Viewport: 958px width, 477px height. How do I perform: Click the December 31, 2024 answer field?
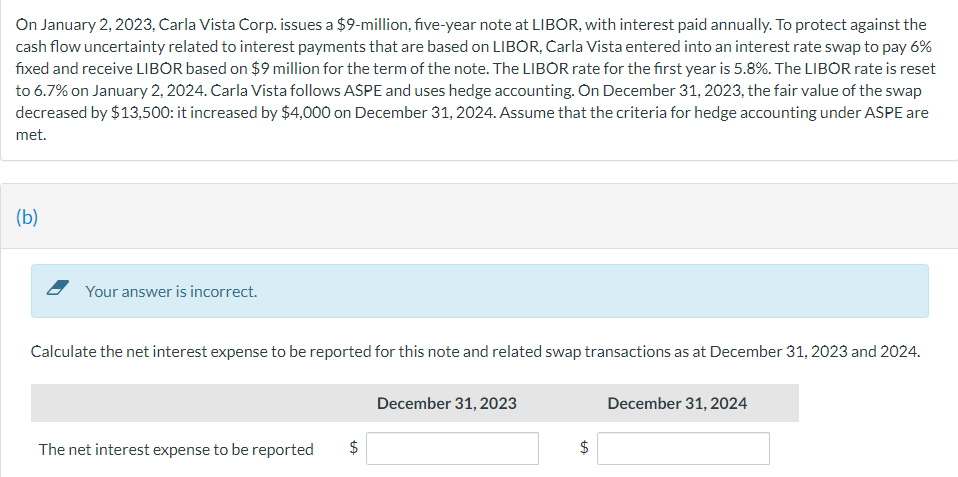684,449
